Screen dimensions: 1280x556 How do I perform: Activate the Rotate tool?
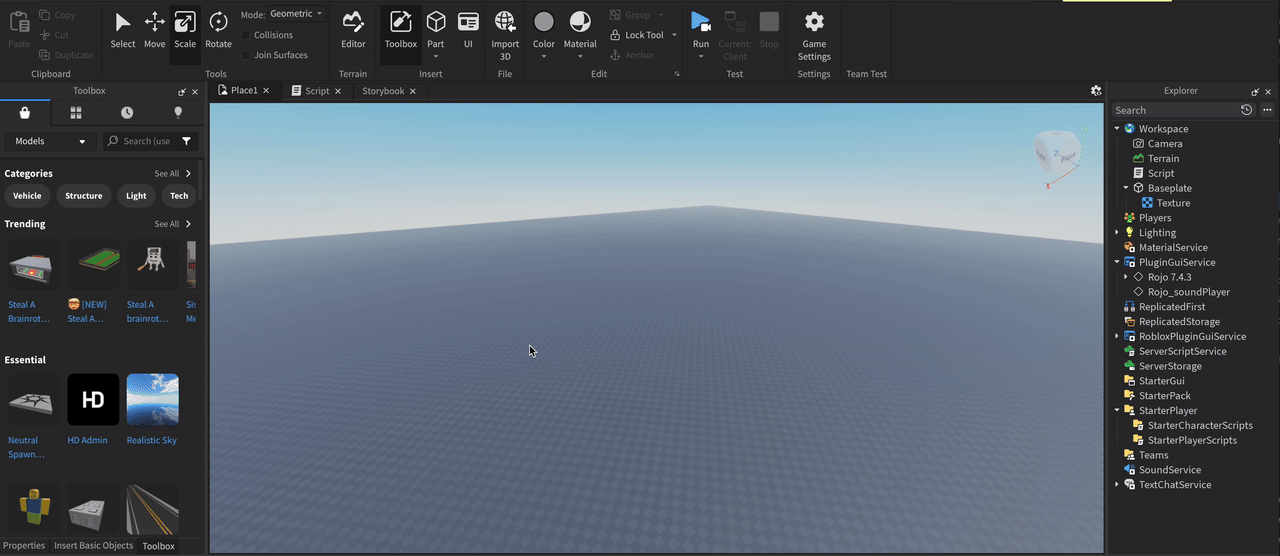[218, 30]
